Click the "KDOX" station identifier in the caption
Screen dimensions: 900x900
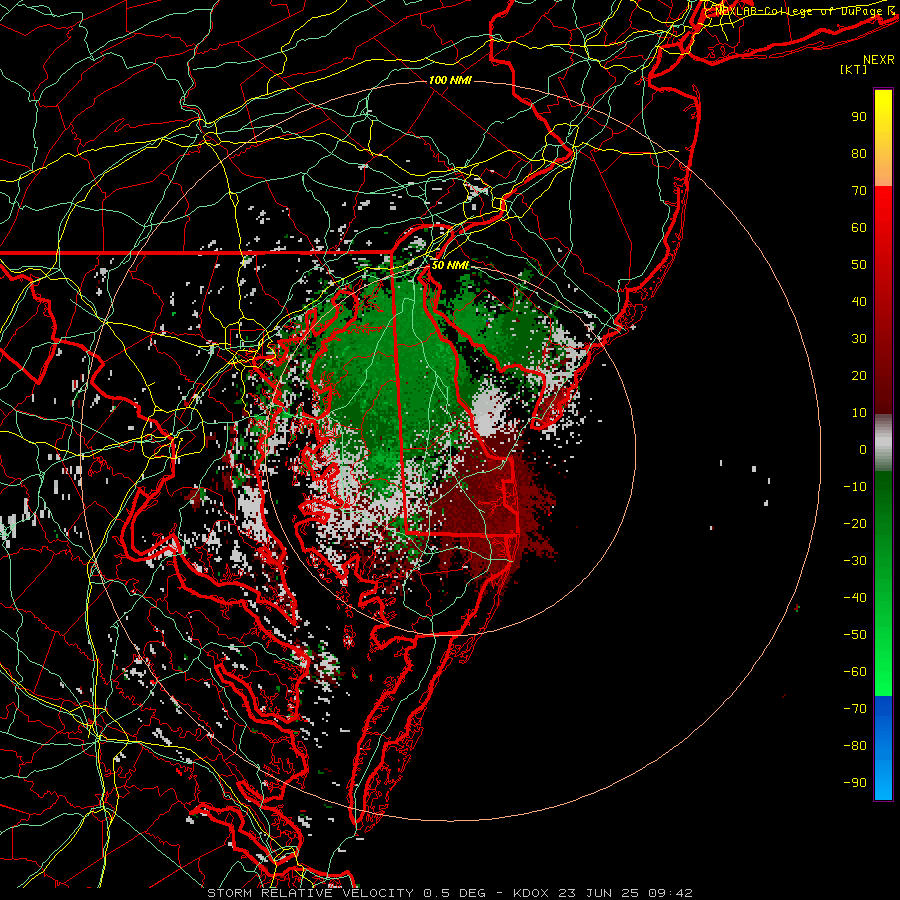pos(531,893)
